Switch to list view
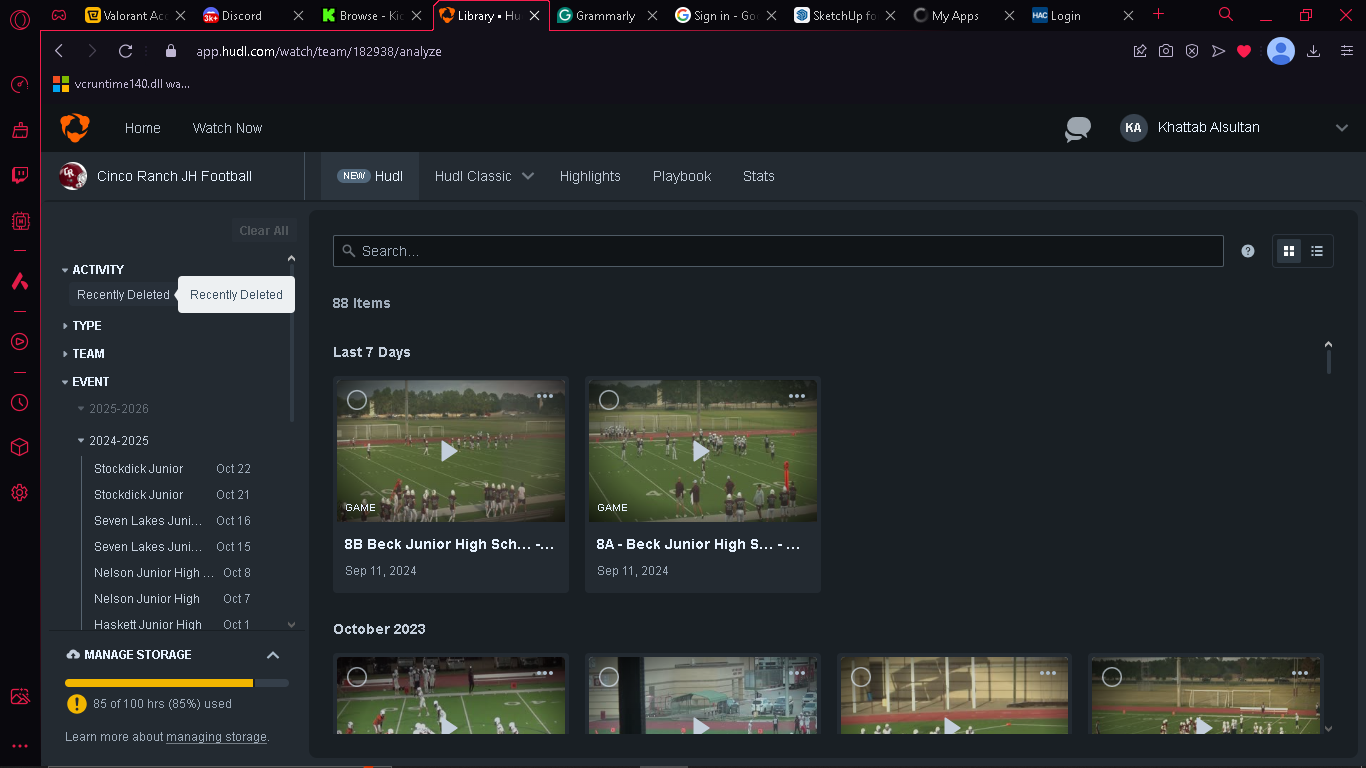Viewport: 1366px width, 768px height. click(1317, 251)
